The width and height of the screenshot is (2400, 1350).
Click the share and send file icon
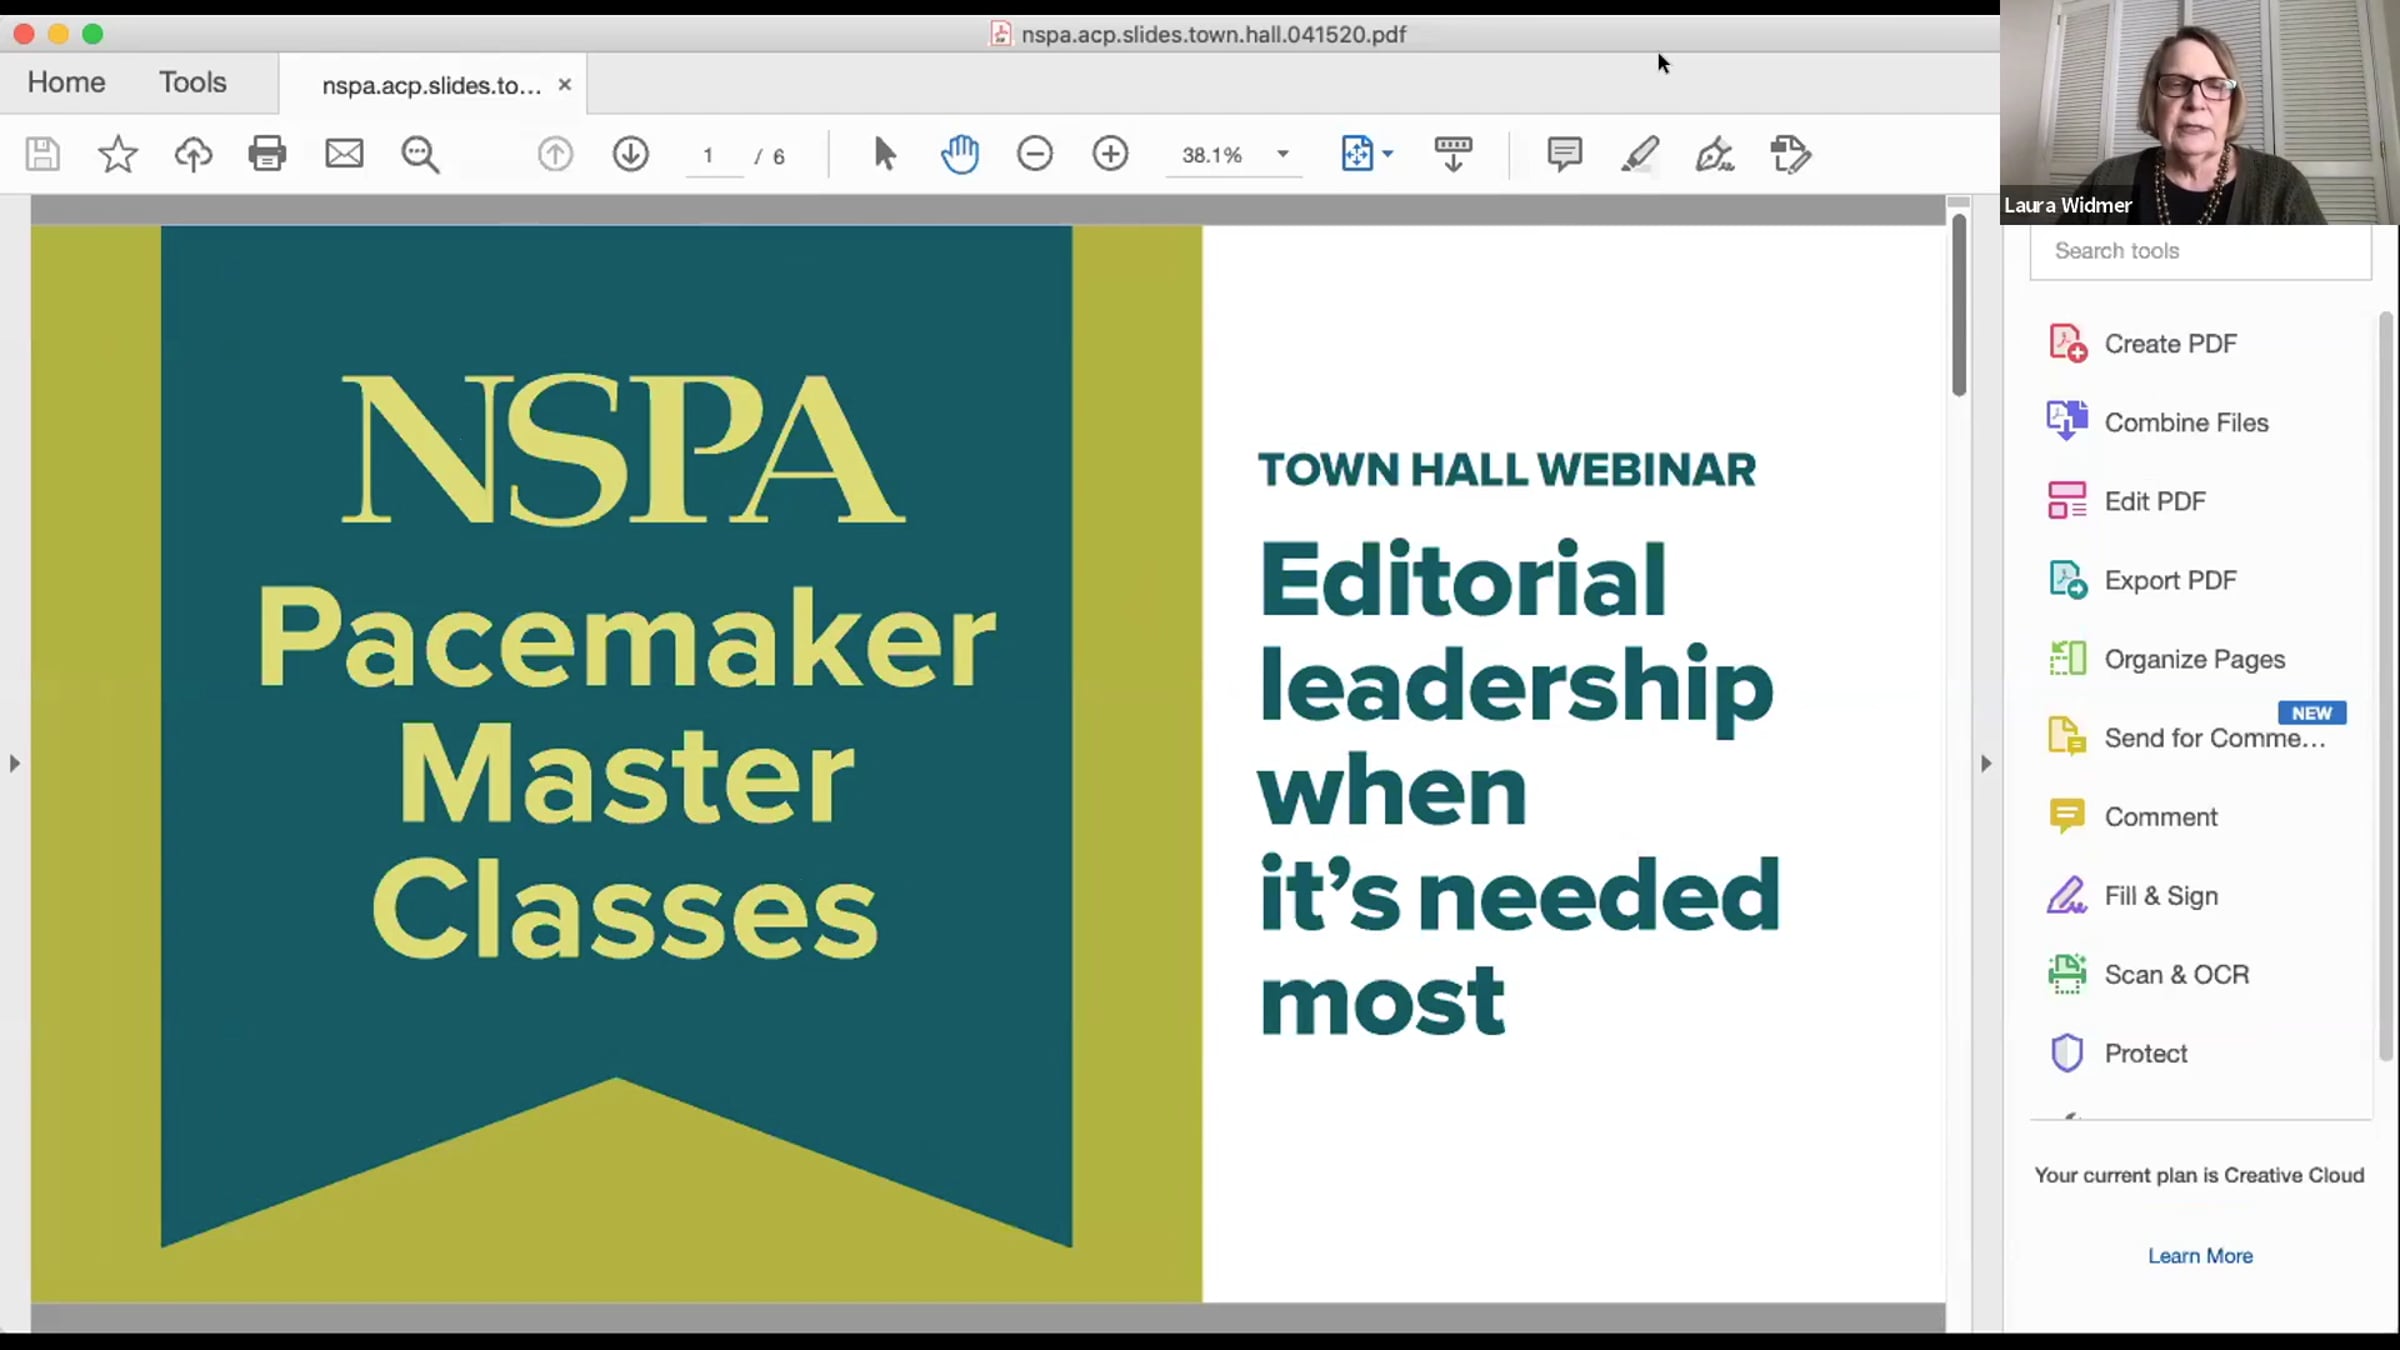(x=1790, y=155)
